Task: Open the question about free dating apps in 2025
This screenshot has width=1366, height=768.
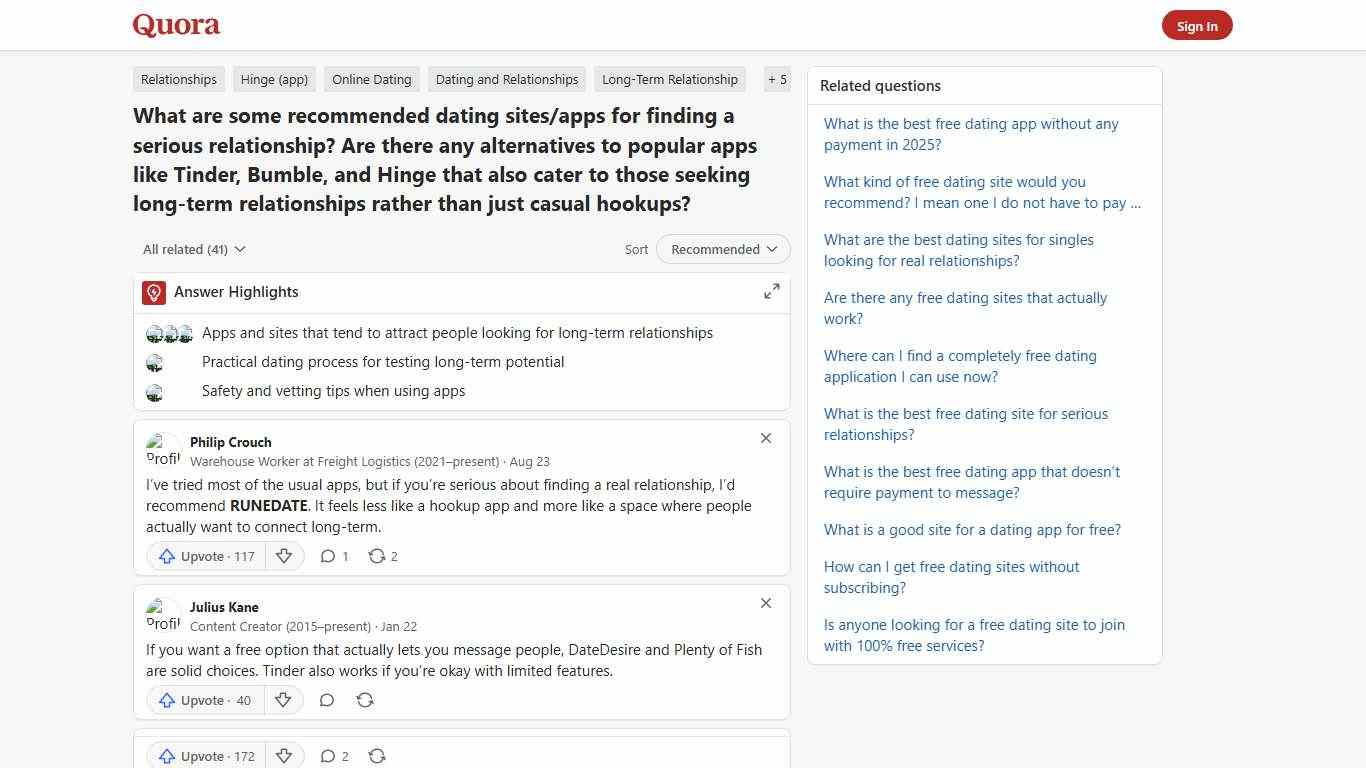Action: pyautogui.click(x=970, y=134)
